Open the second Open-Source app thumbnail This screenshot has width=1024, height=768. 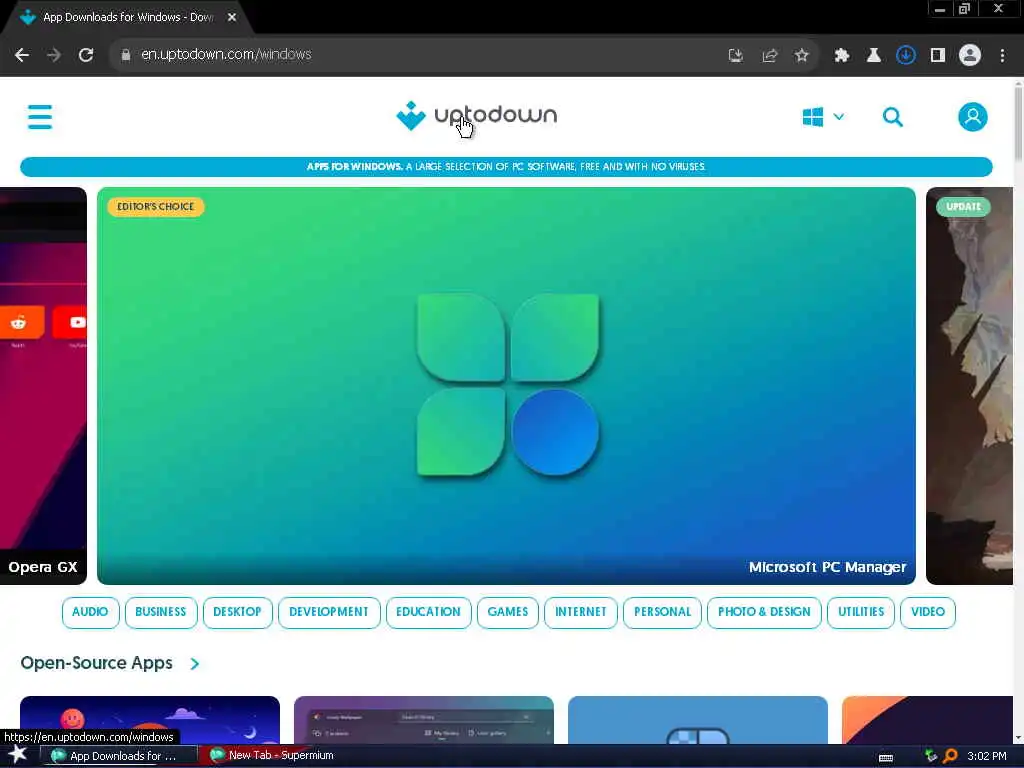tap(424, 720)
